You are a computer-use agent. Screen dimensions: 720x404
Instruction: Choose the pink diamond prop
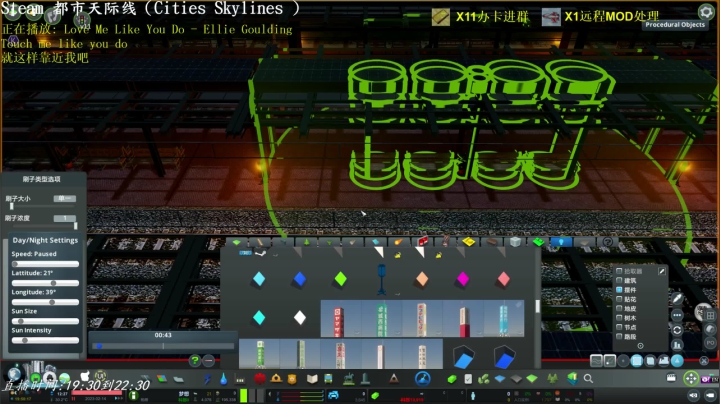point(503,279)
